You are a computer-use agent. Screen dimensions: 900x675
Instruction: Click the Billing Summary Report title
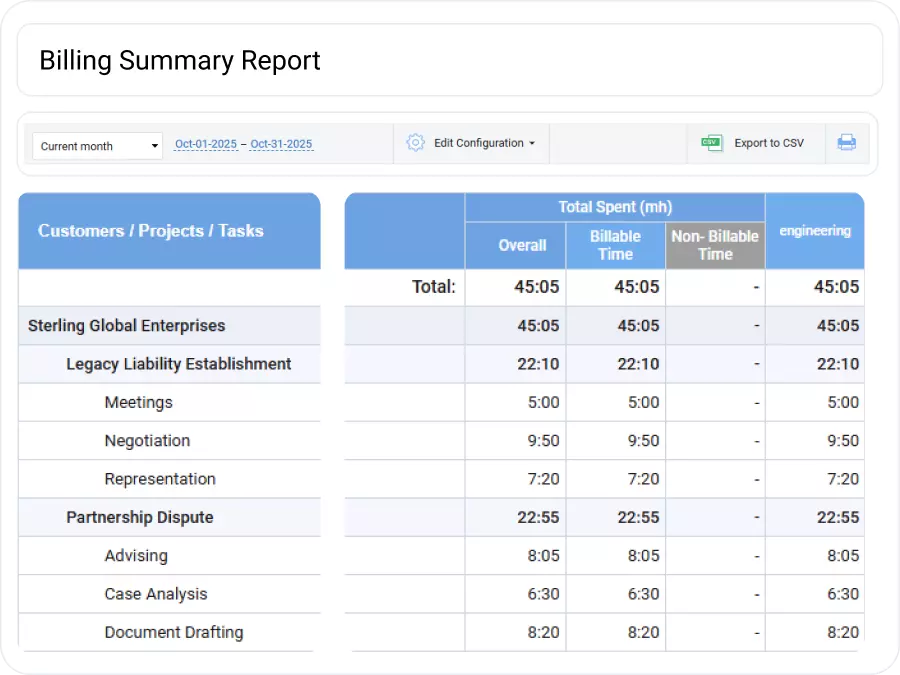tap(179, 60)
